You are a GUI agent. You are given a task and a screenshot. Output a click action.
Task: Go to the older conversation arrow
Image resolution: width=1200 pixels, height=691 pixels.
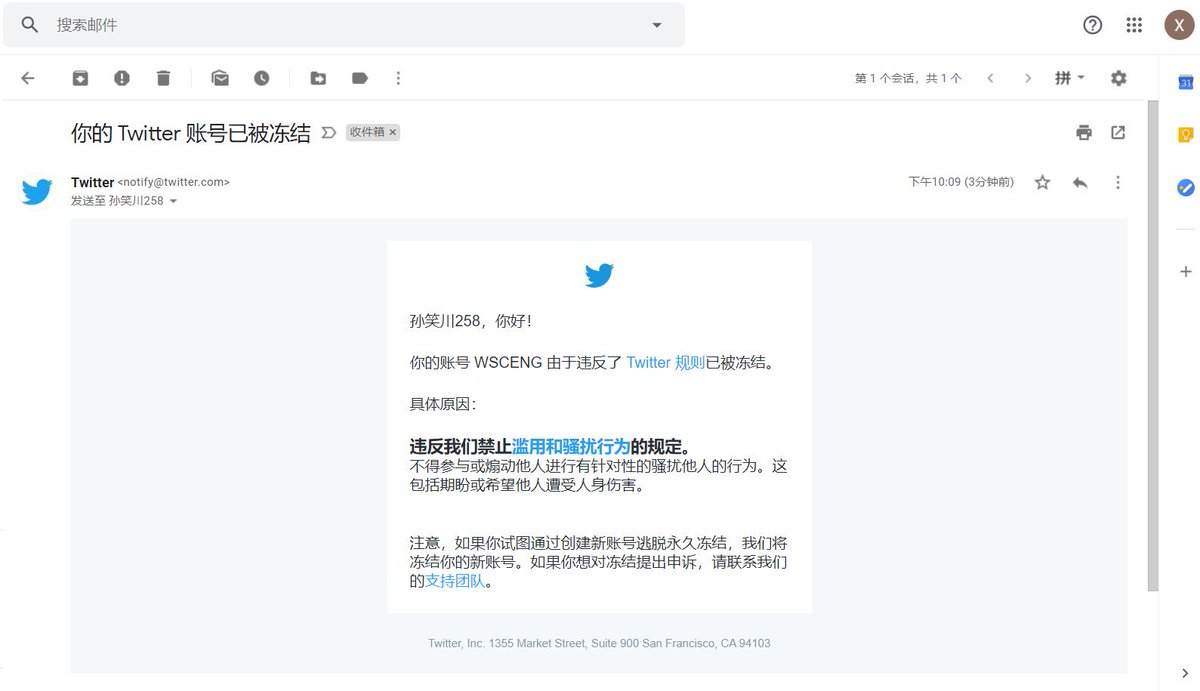[1027, 78]
